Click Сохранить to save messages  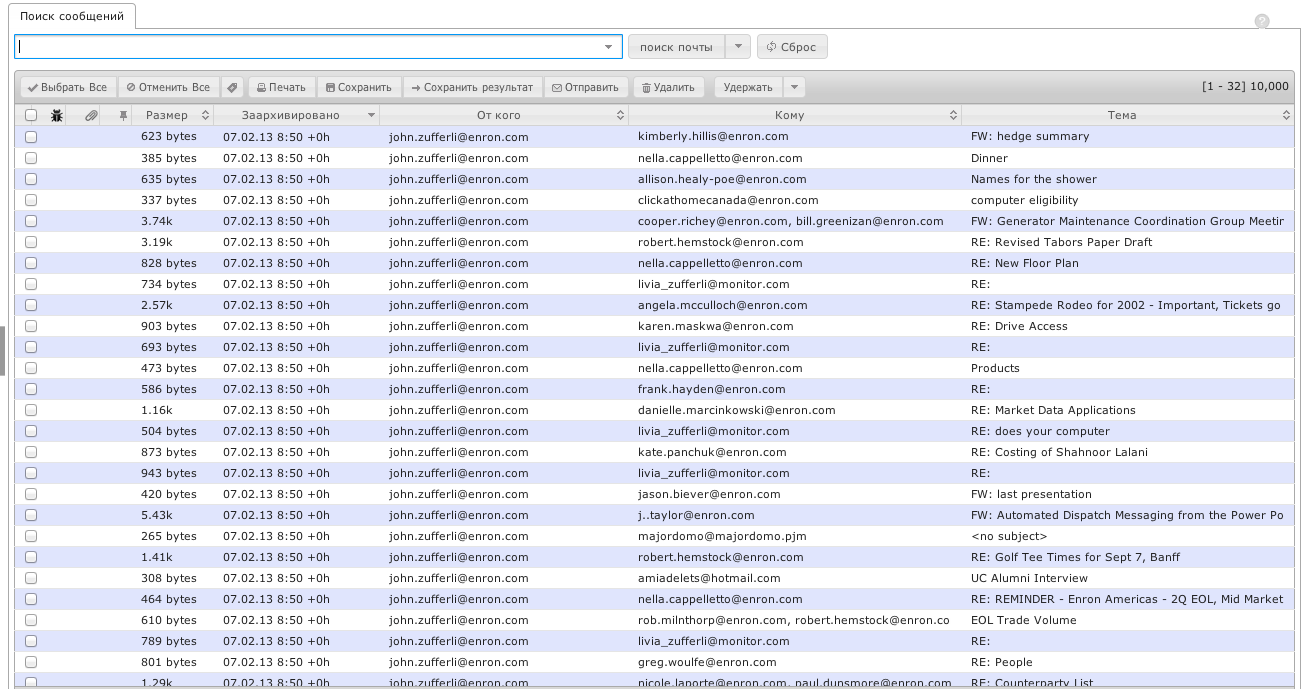click(359, 87)
